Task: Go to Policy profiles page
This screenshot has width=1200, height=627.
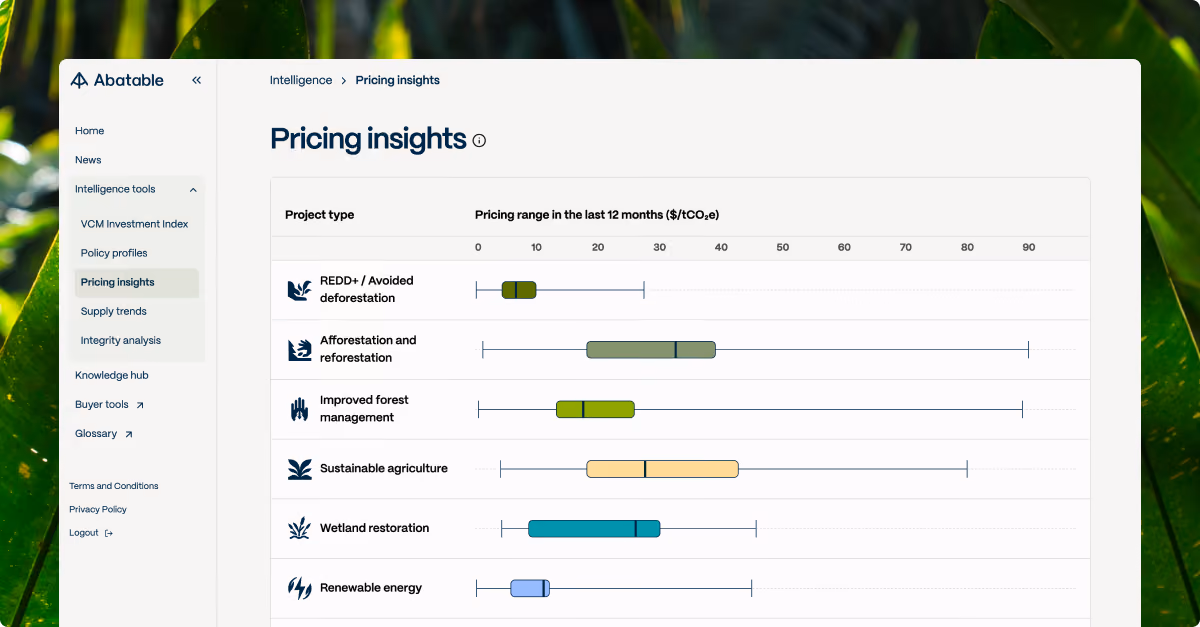Action: [x=114, y=253]
